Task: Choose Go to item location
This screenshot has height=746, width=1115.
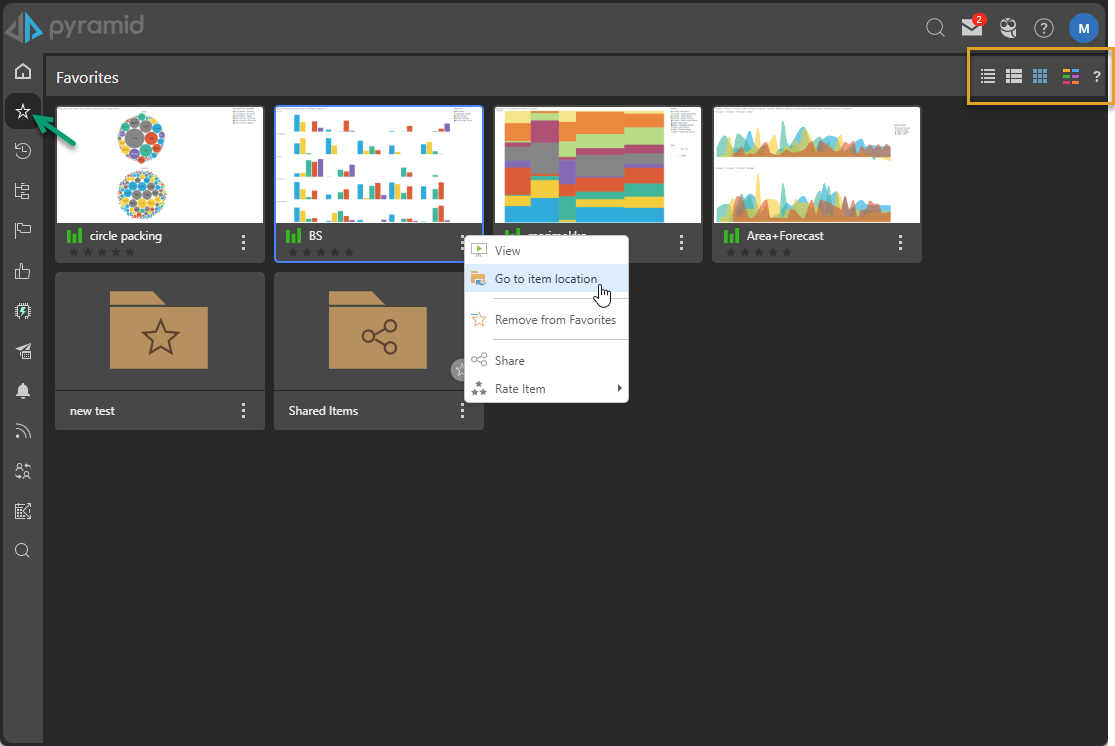Action: tap(546, 279)
